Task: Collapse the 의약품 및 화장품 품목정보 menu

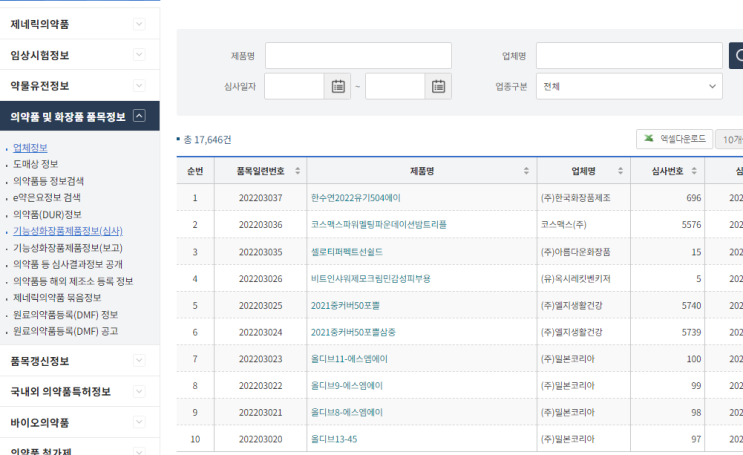Action: pos(139,116)
